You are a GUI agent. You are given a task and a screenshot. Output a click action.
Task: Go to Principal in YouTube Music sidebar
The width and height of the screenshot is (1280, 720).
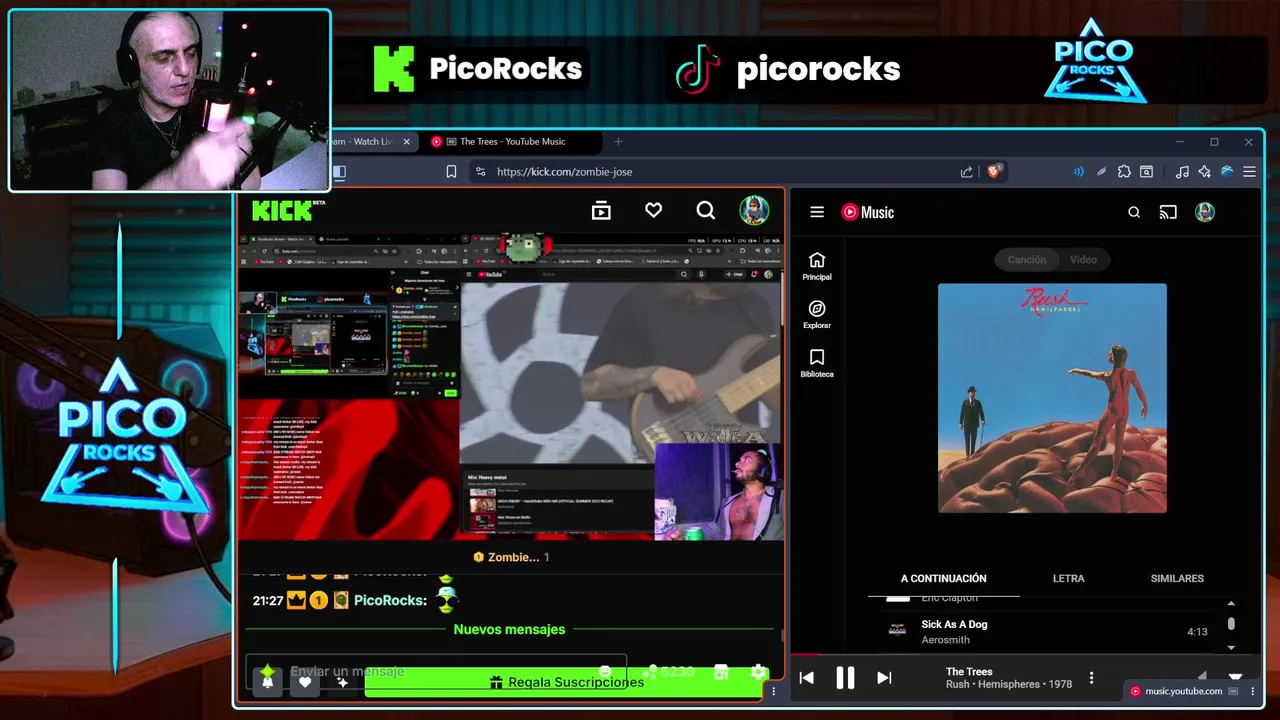(817, 266)
